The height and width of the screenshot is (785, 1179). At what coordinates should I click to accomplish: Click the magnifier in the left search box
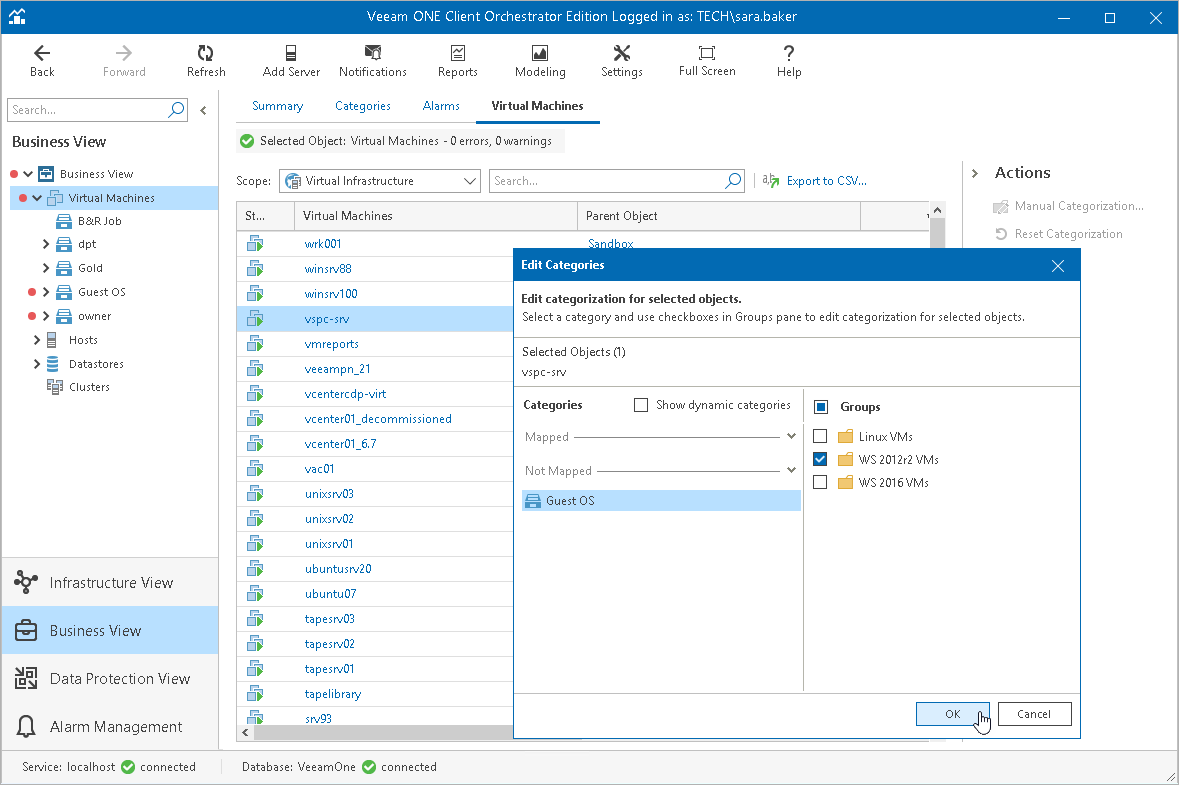click(176, 110)
